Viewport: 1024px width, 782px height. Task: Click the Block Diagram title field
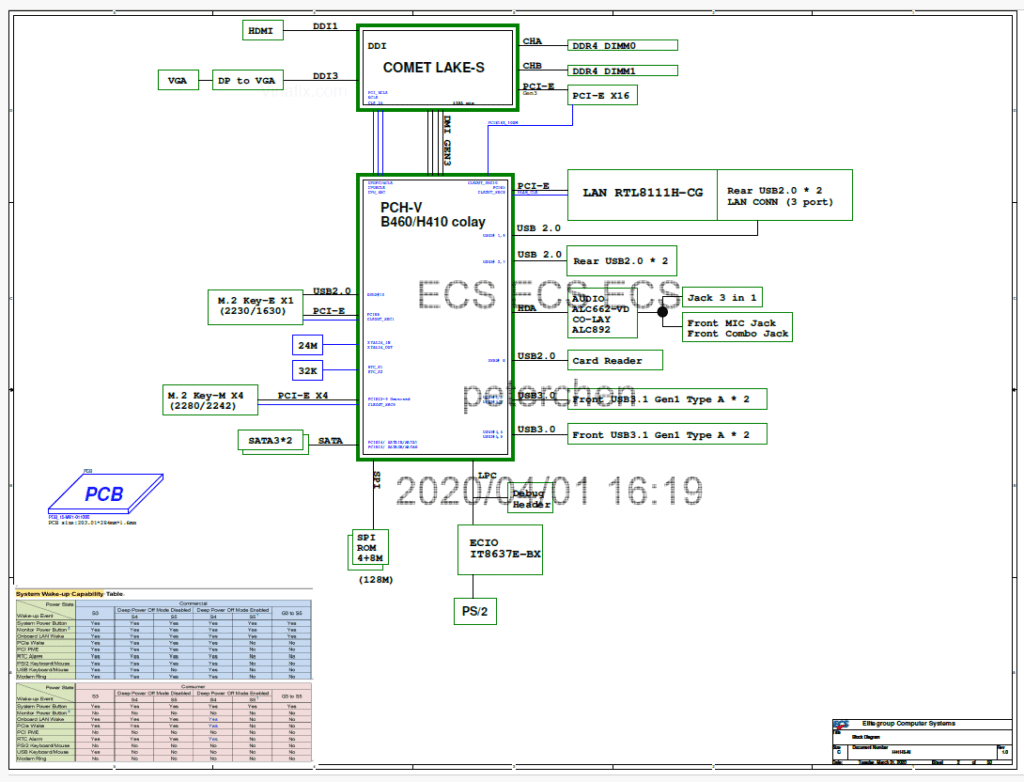click(866, 737)
